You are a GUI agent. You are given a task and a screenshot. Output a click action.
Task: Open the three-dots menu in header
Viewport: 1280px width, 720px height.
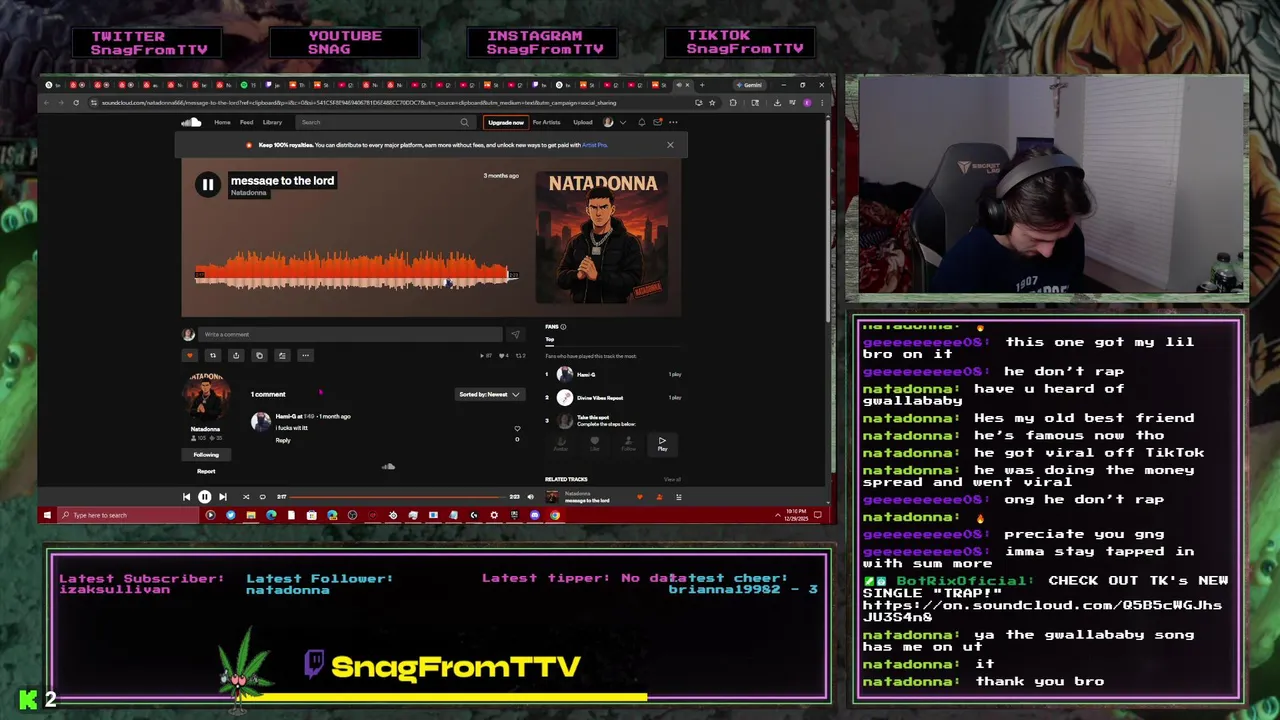[673, 122]
